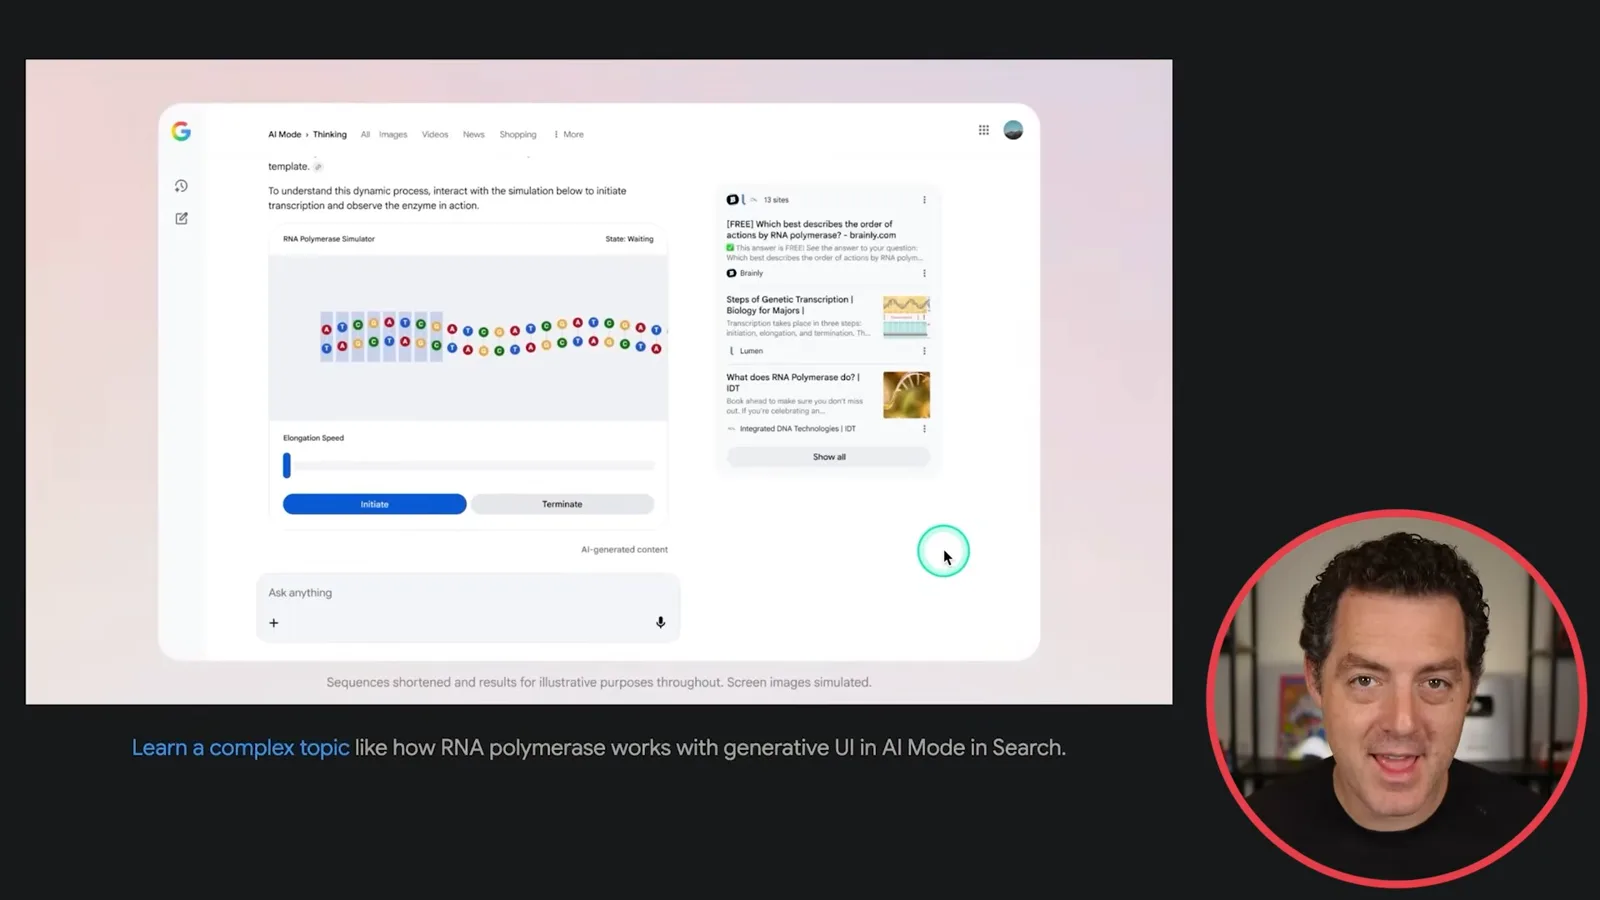
Task: Click the presenter's webcam circle
Action: click(1397, 698)
